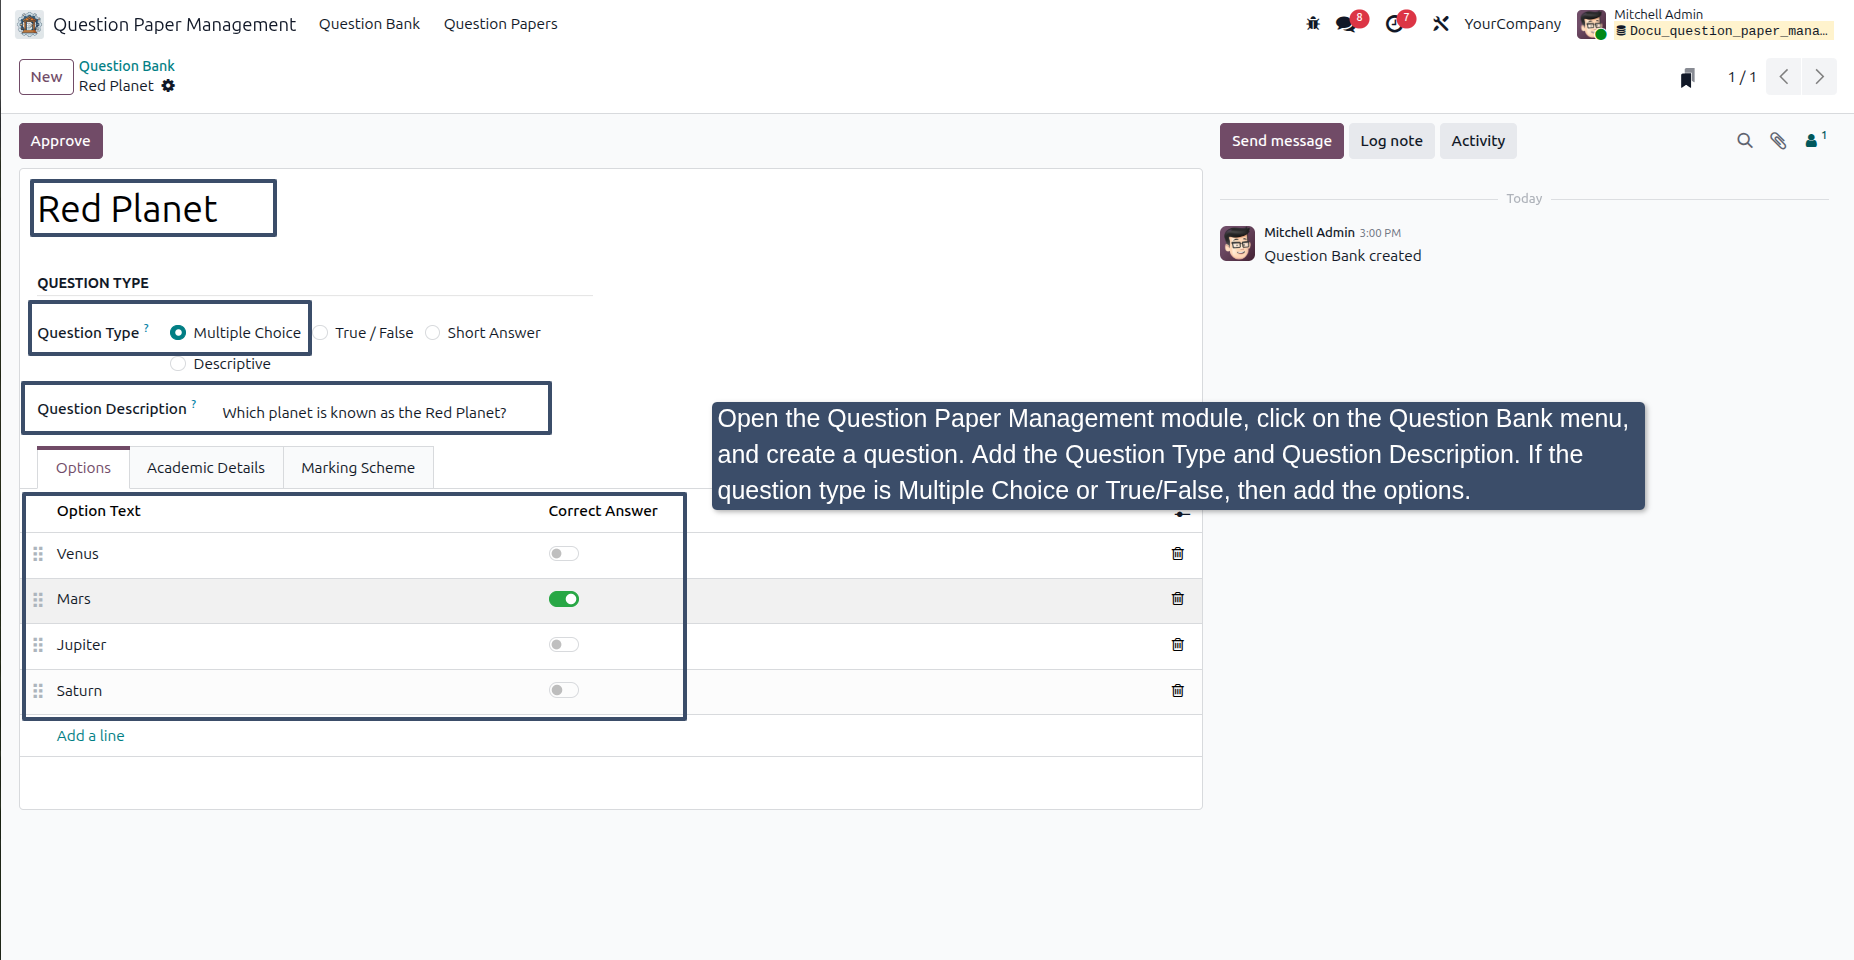The image size is (1854, 960).
Task: Click the Send message button
Action: point(1281,141)
